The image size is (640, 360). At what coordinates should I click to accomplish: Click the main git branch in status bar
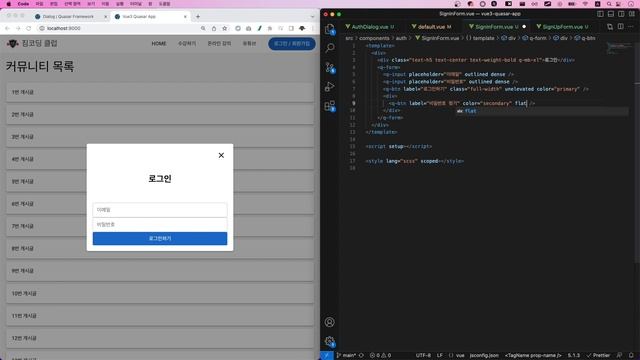[x=346, y=356]
